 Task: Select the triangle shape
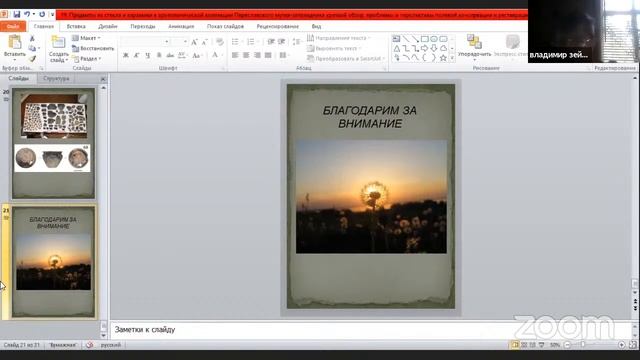coord(397,49)
